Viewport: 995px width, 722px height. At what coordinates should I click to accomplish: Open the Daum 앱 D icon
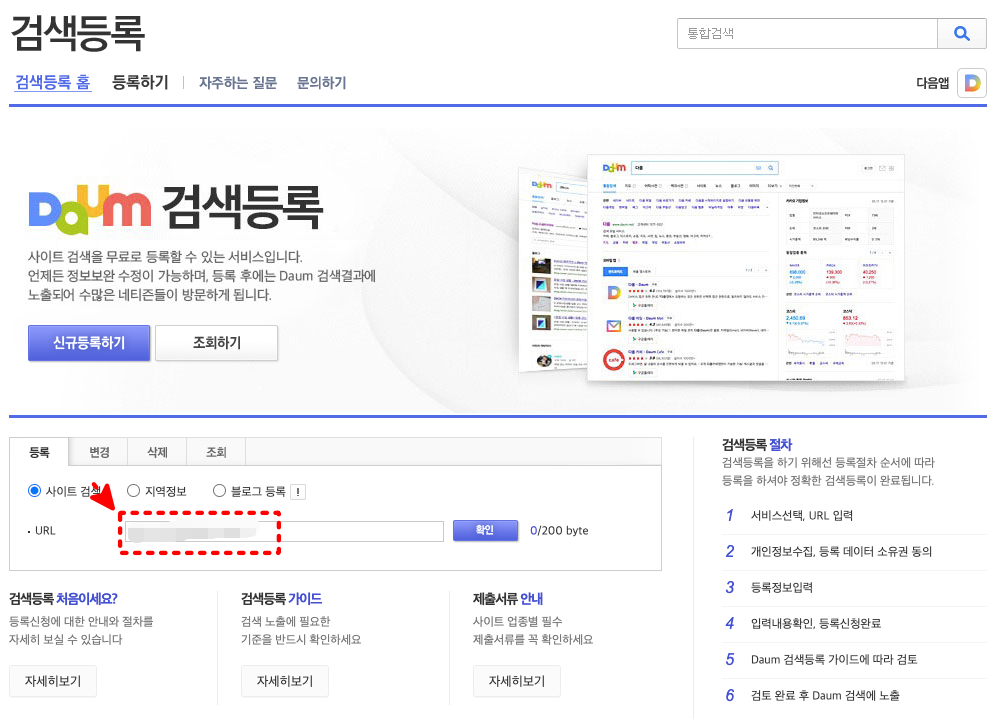click(971, 82)
